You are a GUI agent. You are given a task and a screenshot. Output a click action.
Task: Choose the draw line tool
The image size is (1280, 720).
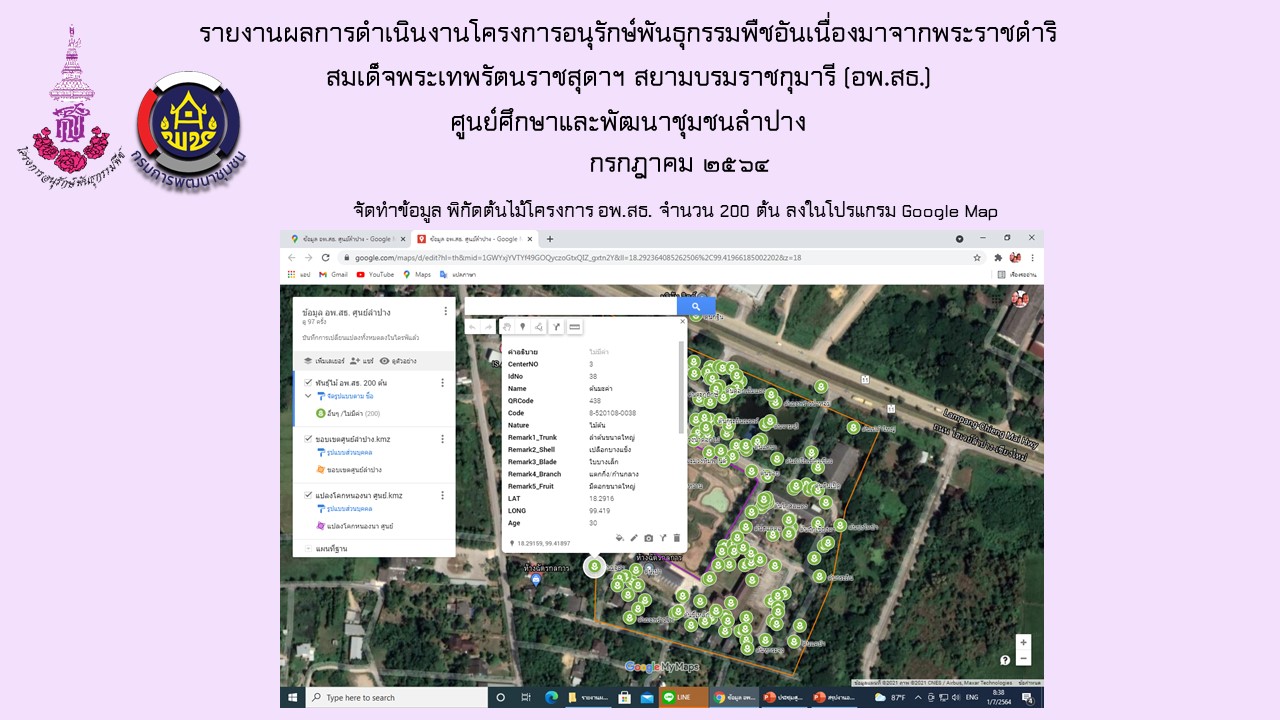tap(539, 327)
